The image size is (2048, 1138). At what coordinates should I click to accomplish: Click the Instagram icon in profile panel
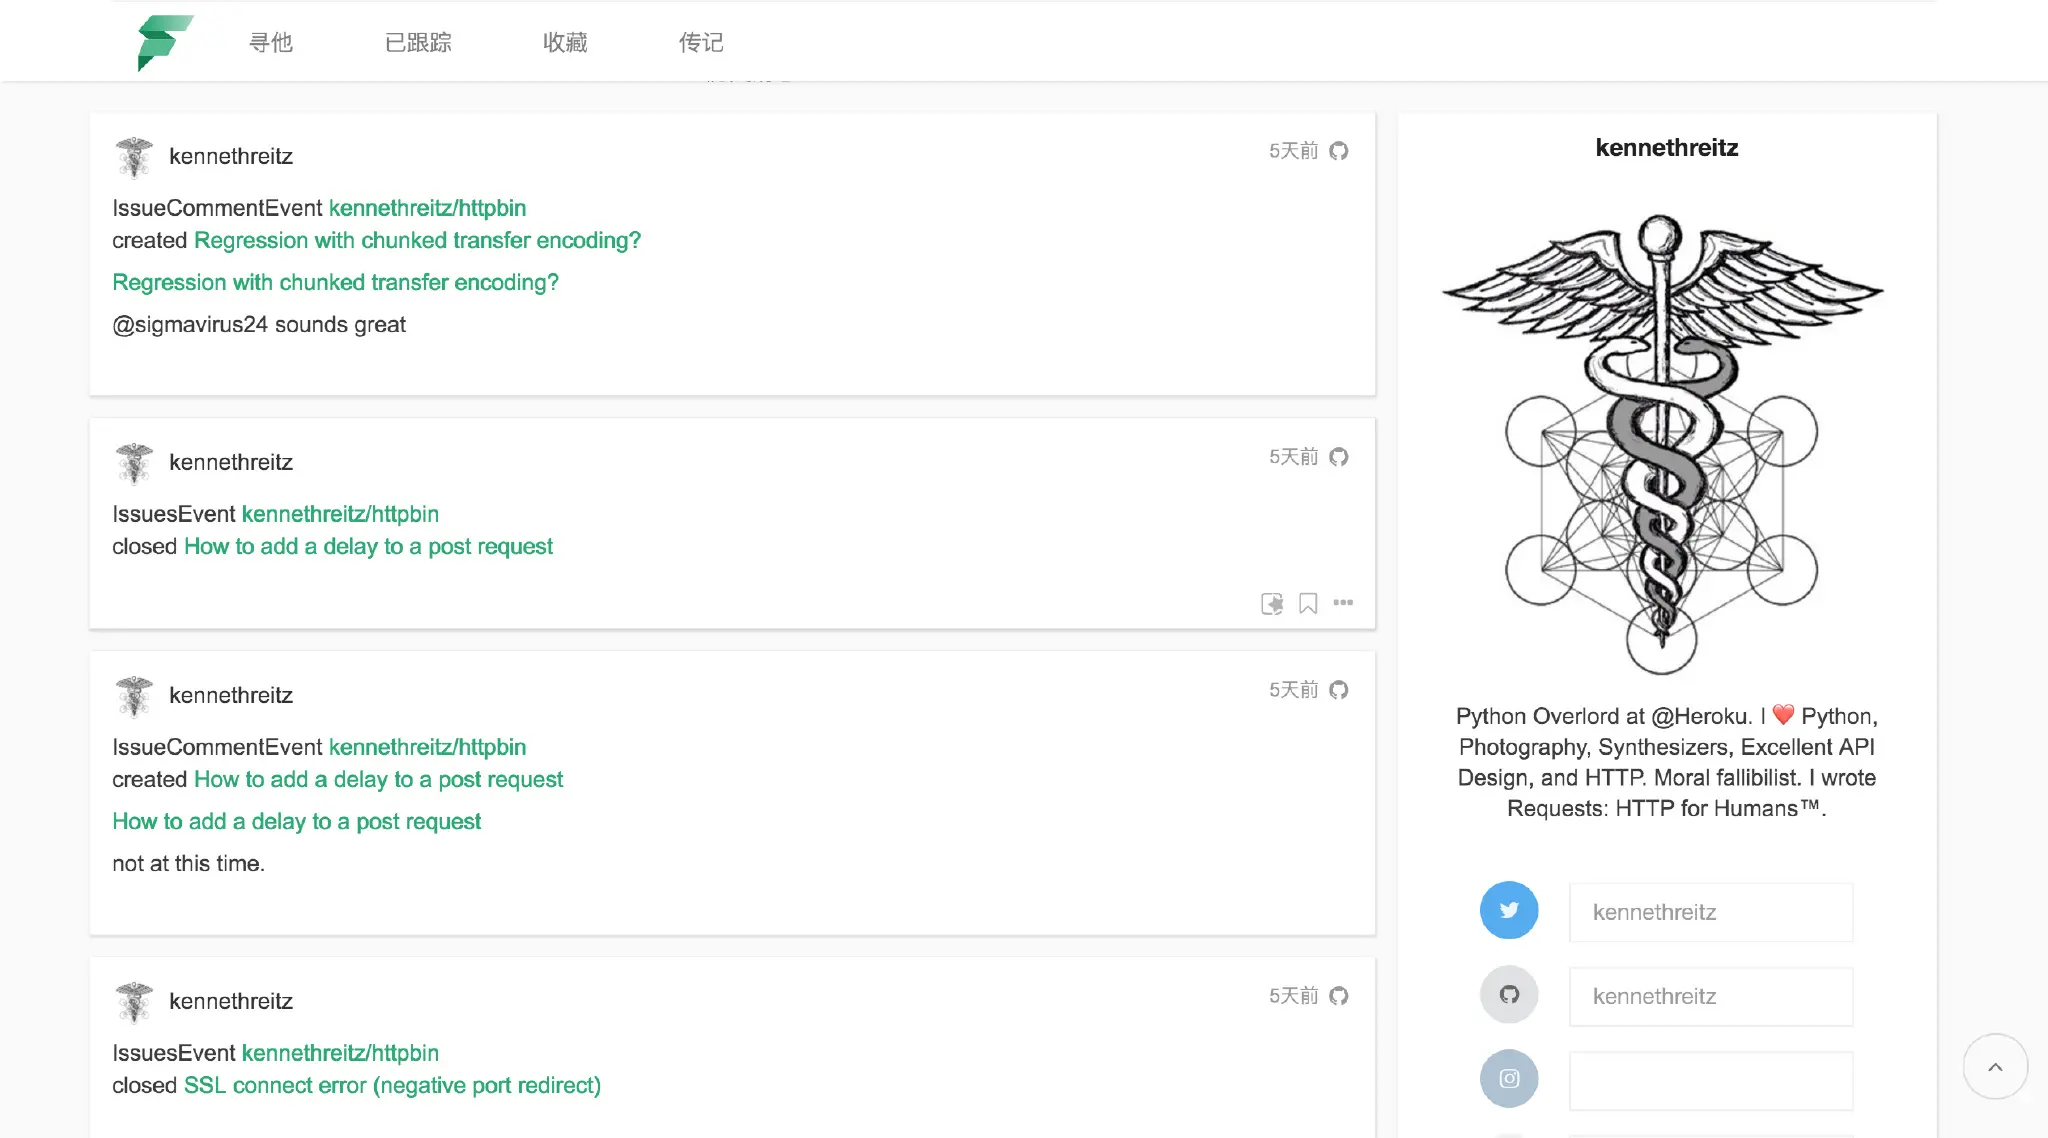(x=1509, y=1078)
